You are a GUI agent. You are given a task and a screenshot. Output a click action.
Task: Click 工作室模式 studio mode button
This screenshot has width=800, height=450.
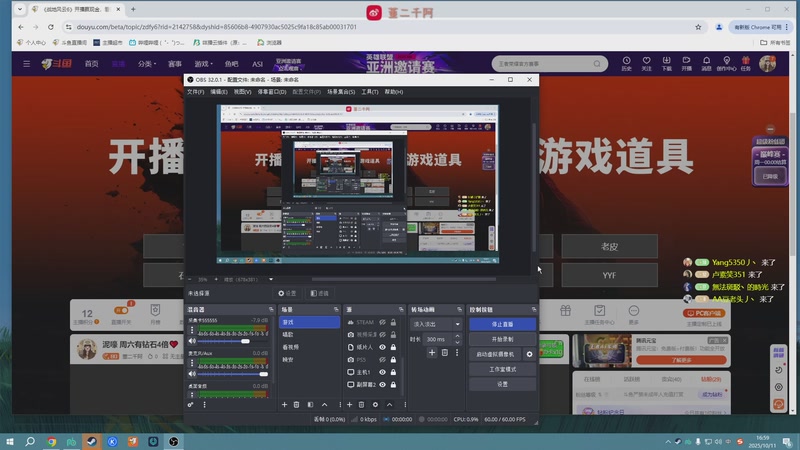tap(503, 369)
